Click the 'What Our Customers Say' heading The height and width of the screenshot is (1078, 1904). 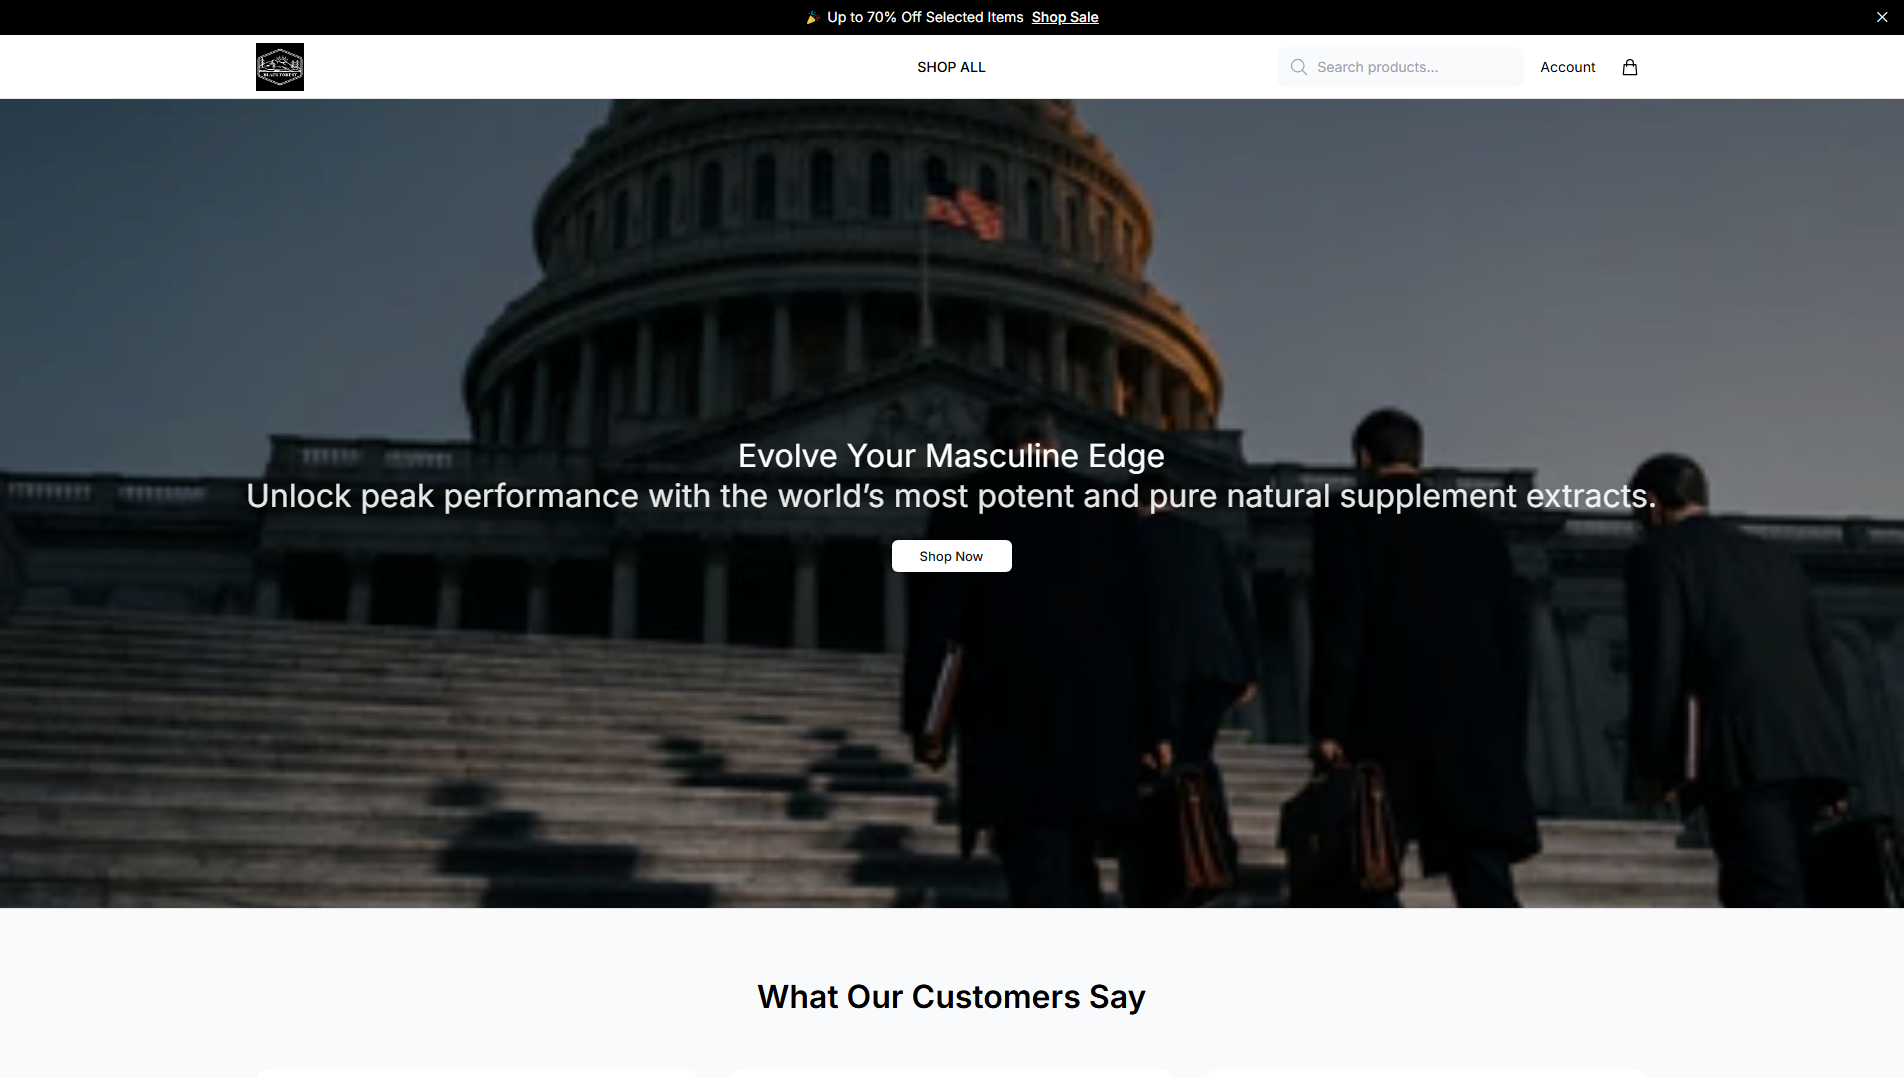click(951, 997)
